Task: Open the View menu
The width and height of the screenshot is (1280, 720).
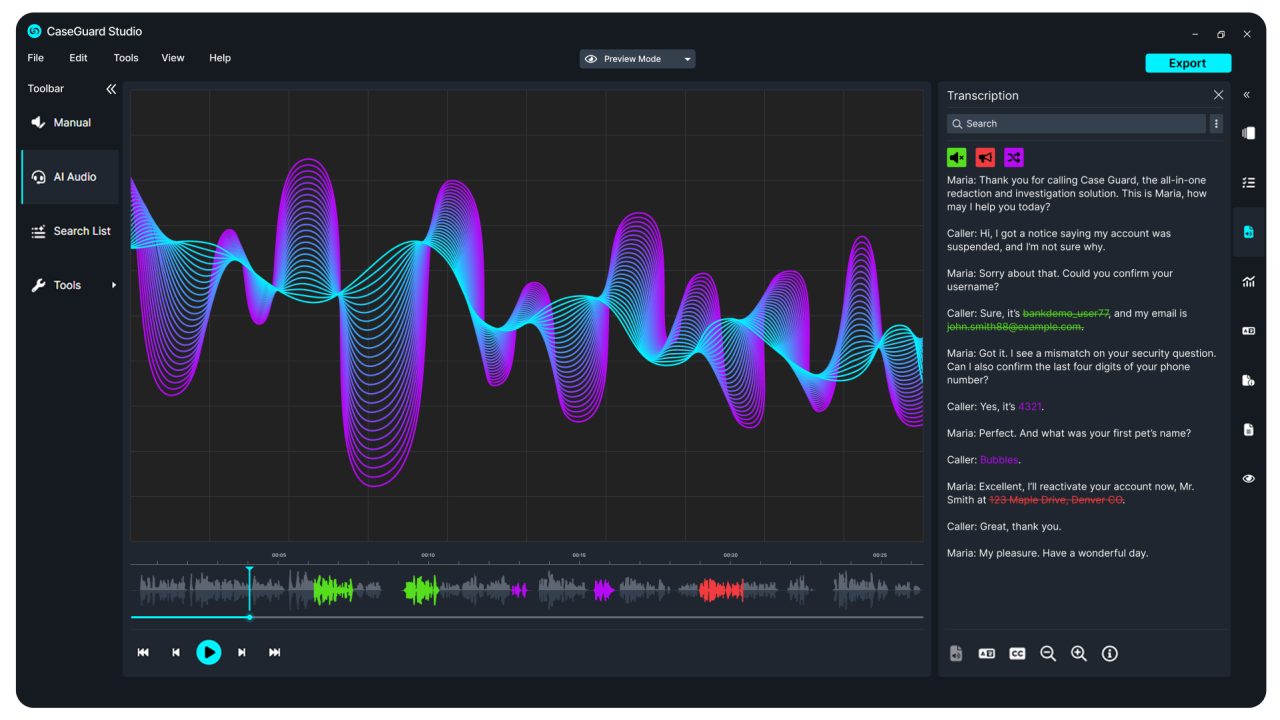Action: click(x=172, y=57)
